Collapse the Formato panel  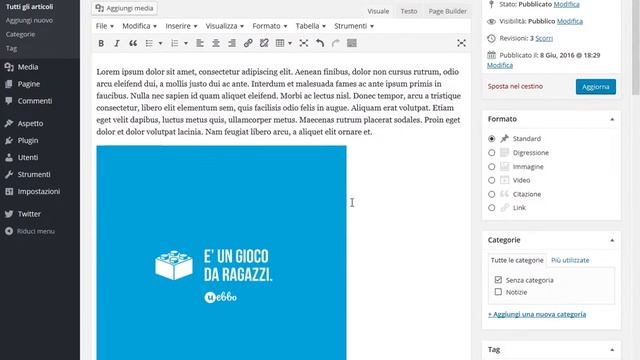pos(612,119)
